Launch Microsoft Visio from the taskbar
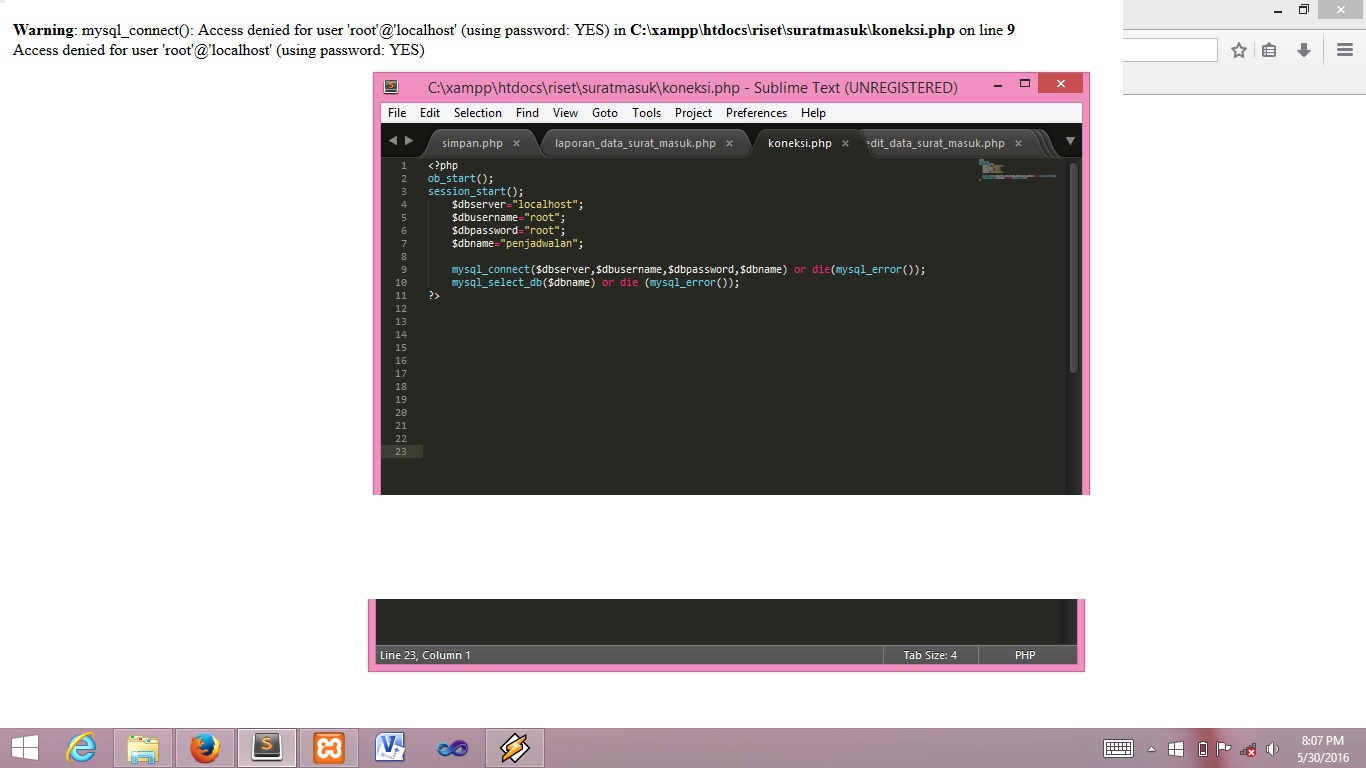The image size is (1366, 768). (x=390, y=748)
